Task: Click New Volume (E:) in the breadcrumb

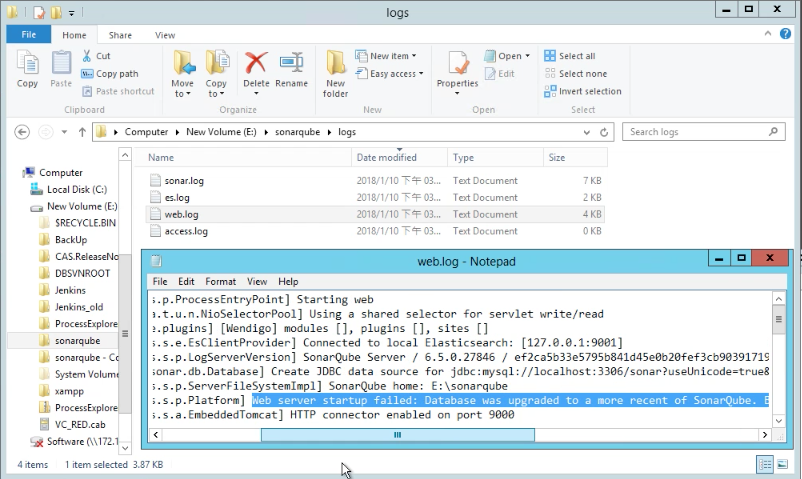Action: click(x=221, y=132)
